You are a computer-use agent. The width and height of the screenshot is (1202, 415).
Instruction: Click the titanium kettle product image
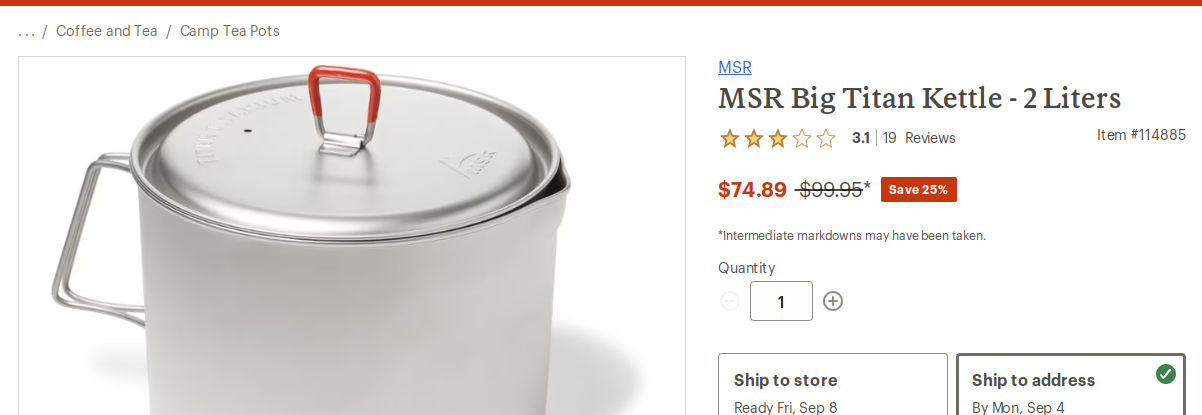(x=350, y=240)
